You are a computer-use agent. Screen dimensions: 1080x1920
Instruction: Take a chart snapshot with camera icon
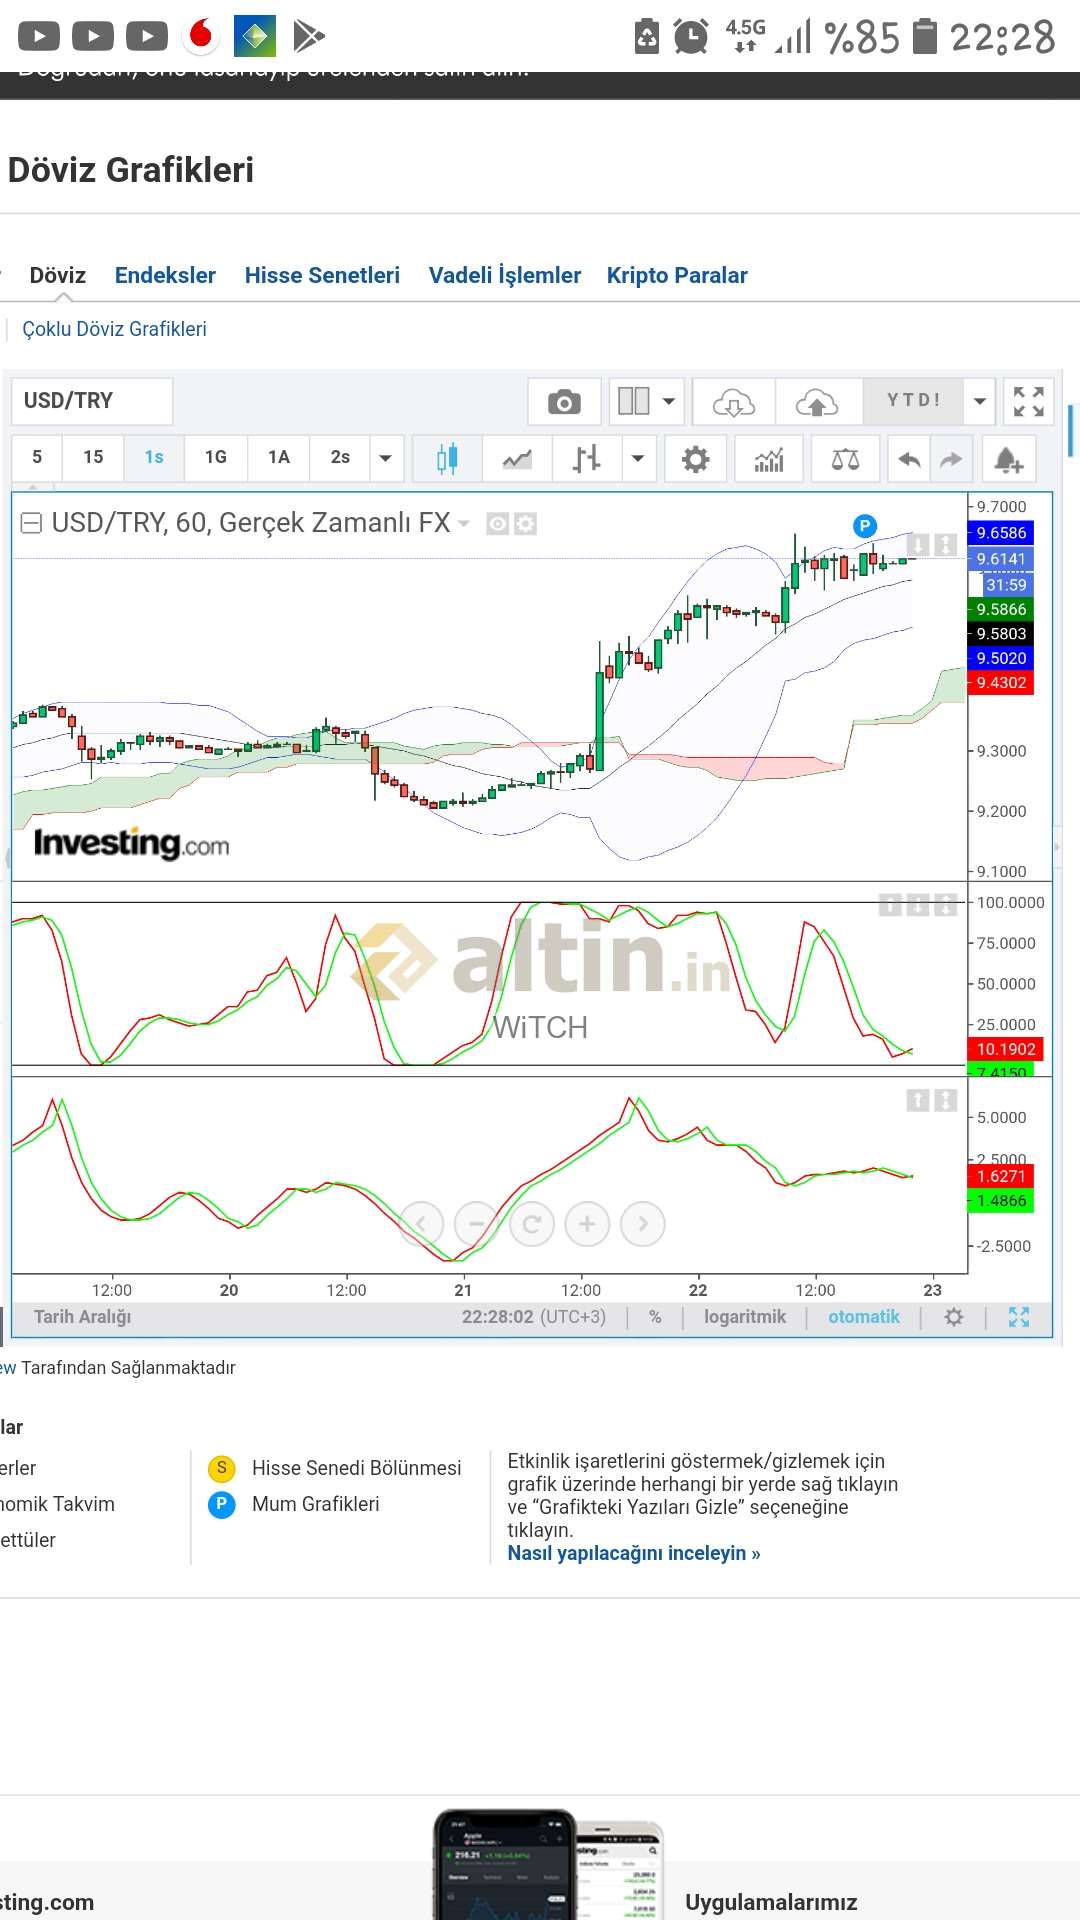(x=564, y=402)
